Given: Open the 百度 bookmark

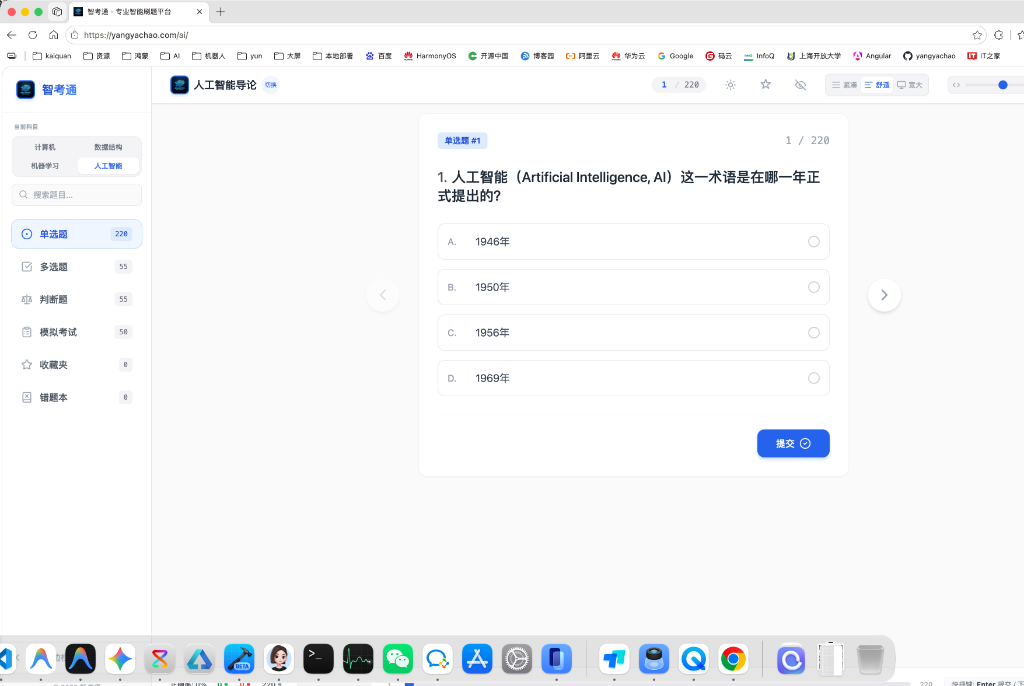Looking at the screenshot, I should 379,56.
